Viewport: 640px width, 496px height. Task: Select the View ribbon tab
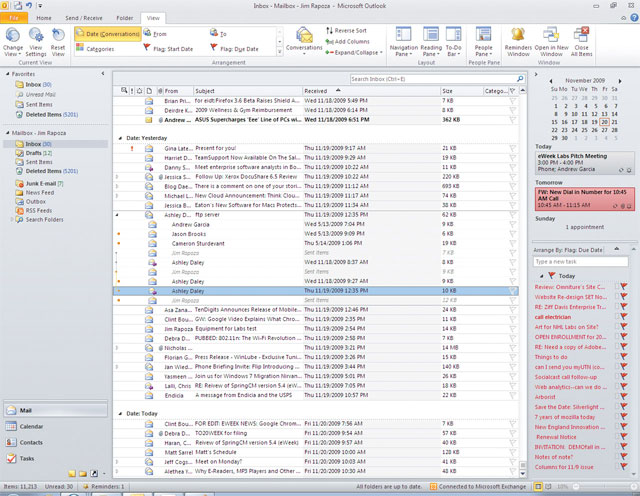click(x=153, y=18)
